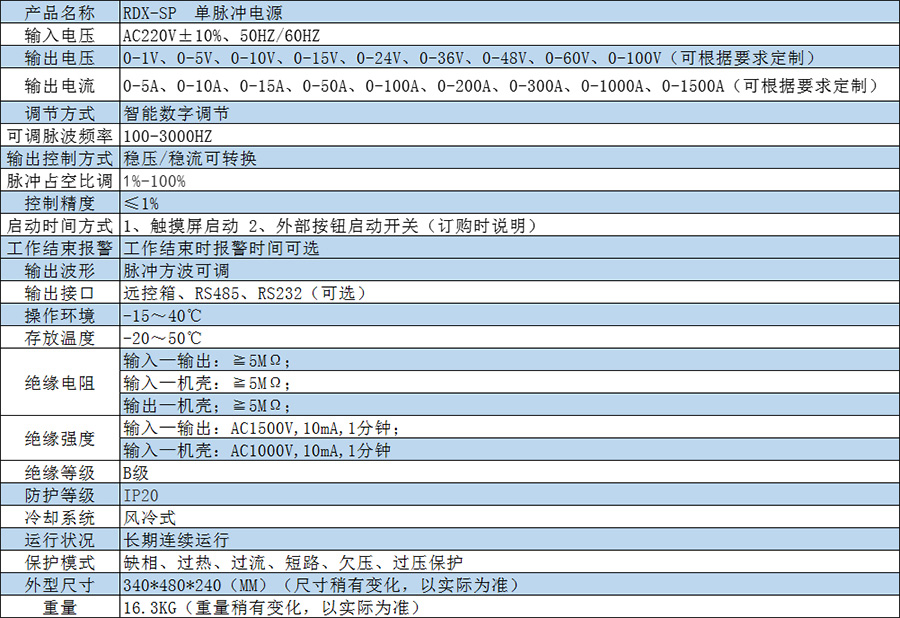The width and height of the screenshot is (900, 618).
Task: Select the -20~50℃ storage temperature
Action: click(x=162, y=338)
